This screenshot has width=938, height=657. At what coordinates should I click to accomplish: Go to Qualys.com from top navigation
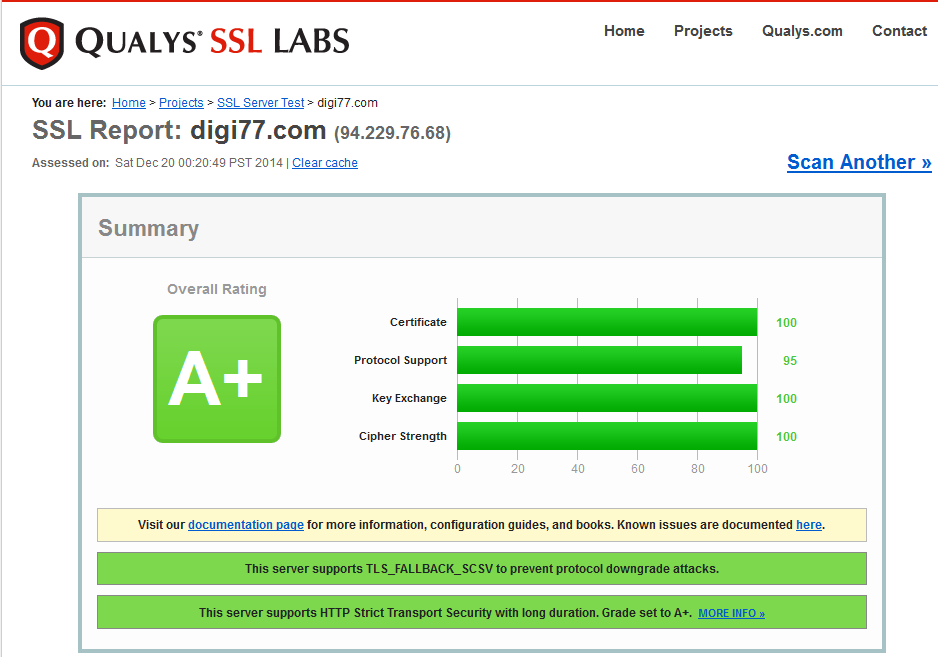pos(802,31)
